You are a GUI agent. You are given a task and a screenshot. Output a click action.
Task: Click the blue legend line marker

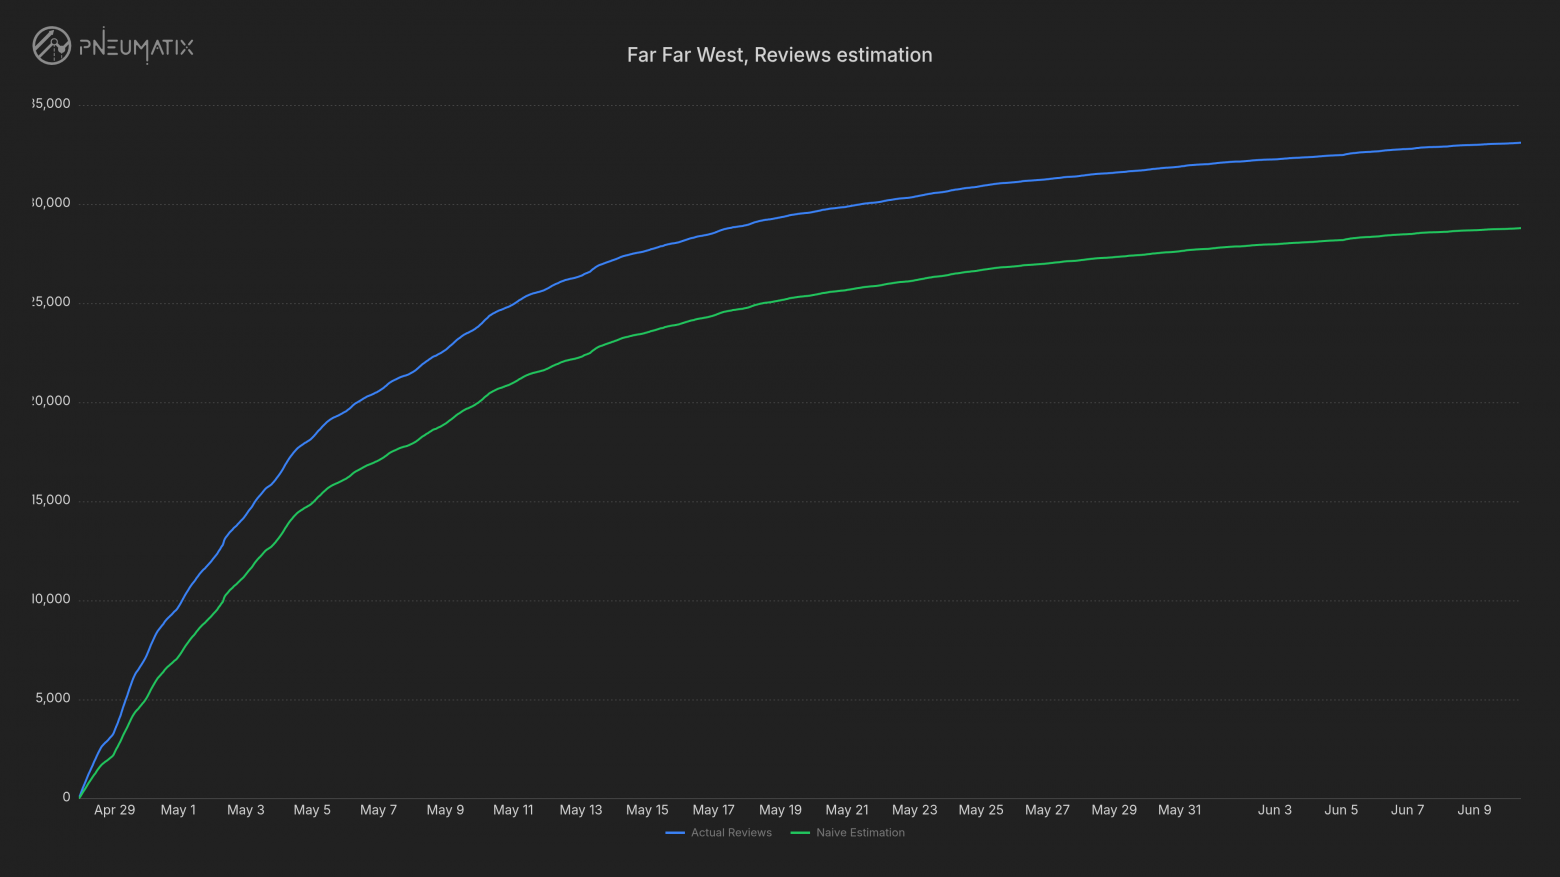click(x=675, y=833)
